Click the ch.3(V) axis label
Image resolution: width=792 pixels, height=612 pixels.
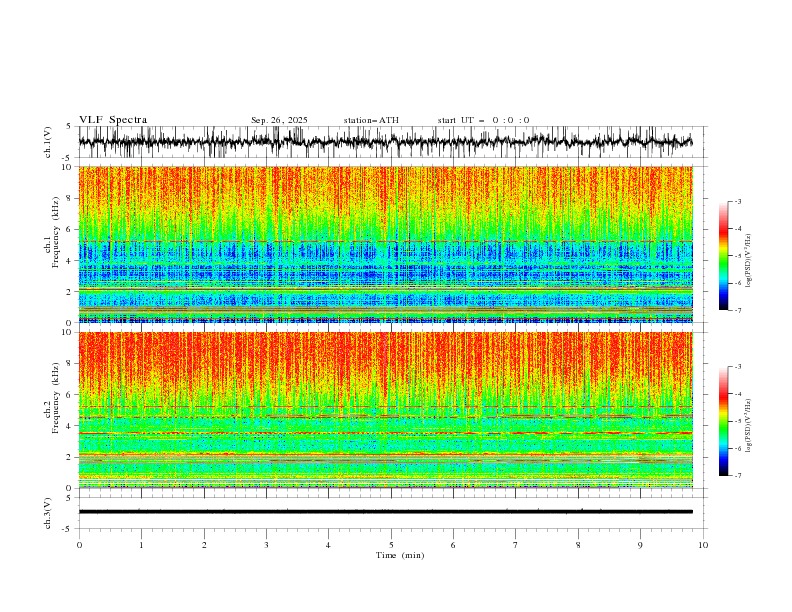pyautogui.click(x=48, y=513)
